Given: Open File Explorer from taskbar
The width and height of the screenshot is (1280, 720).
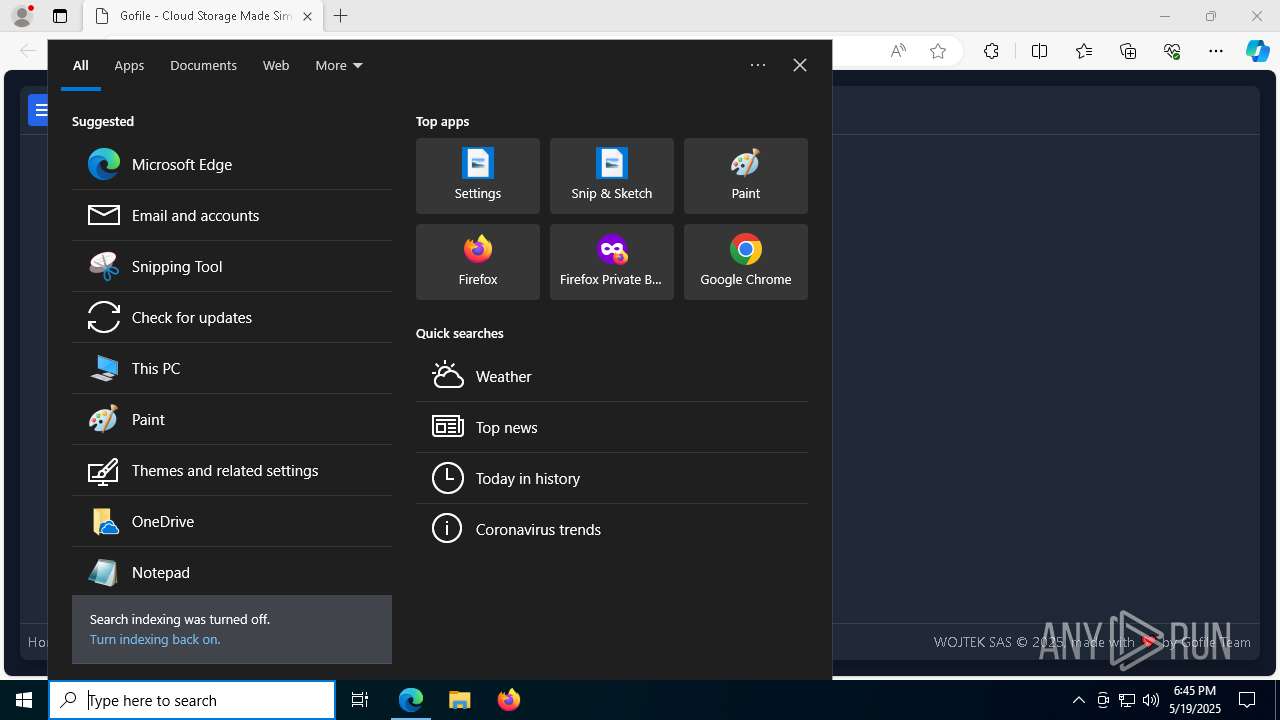Looking at the screenshot, I should 459,700.
